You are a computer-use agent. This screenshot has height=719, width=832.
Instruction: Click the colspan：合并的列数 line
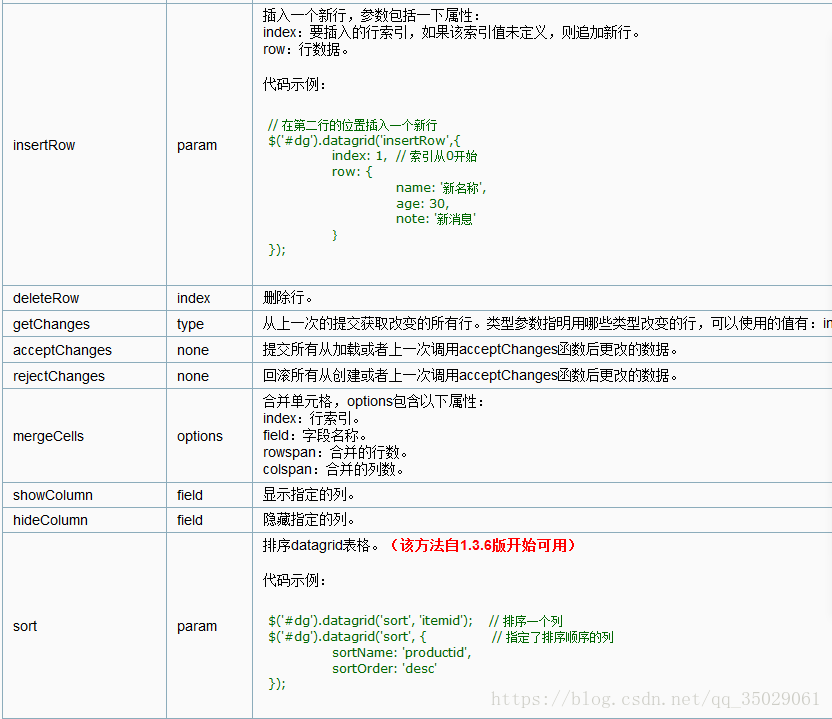pos(333,470)
